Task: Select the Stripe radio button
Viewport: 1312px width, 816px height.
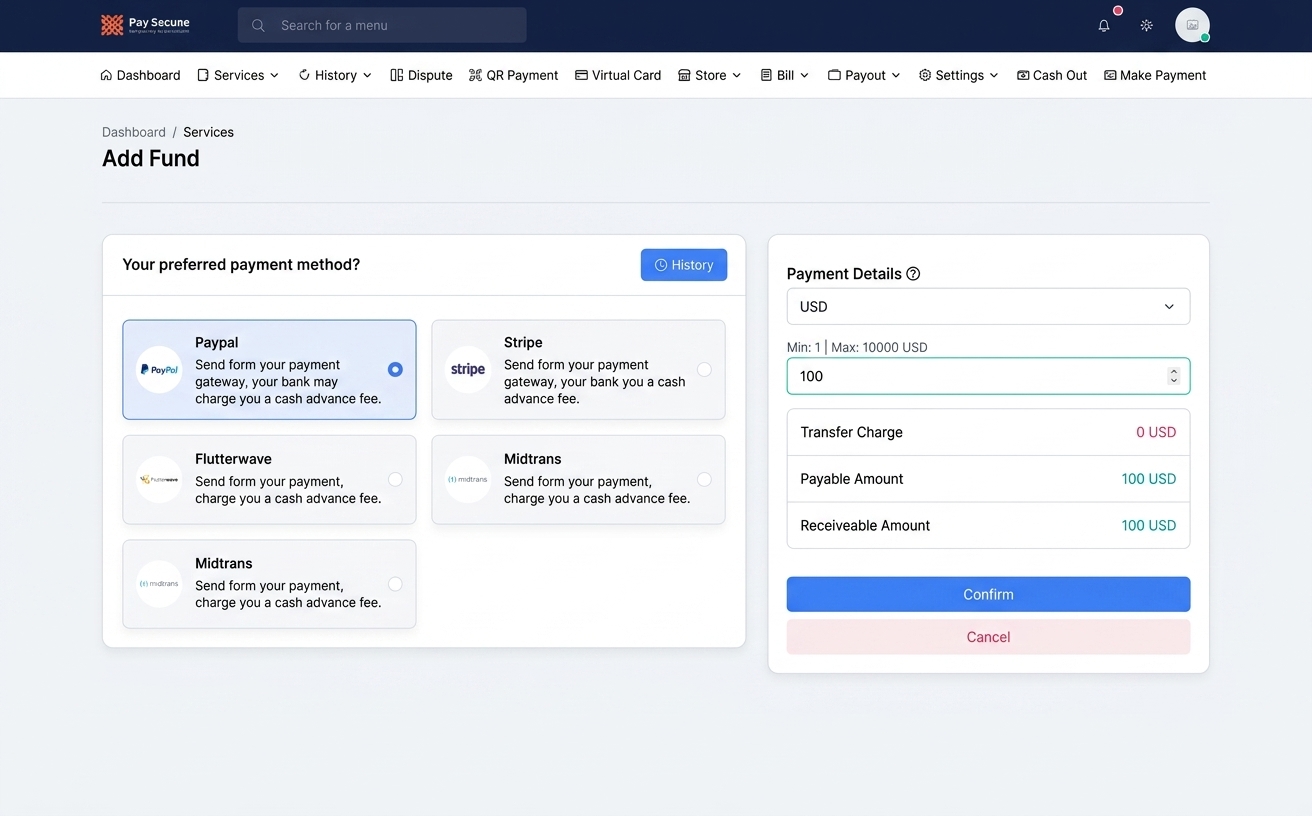Action: coord(704,369)
